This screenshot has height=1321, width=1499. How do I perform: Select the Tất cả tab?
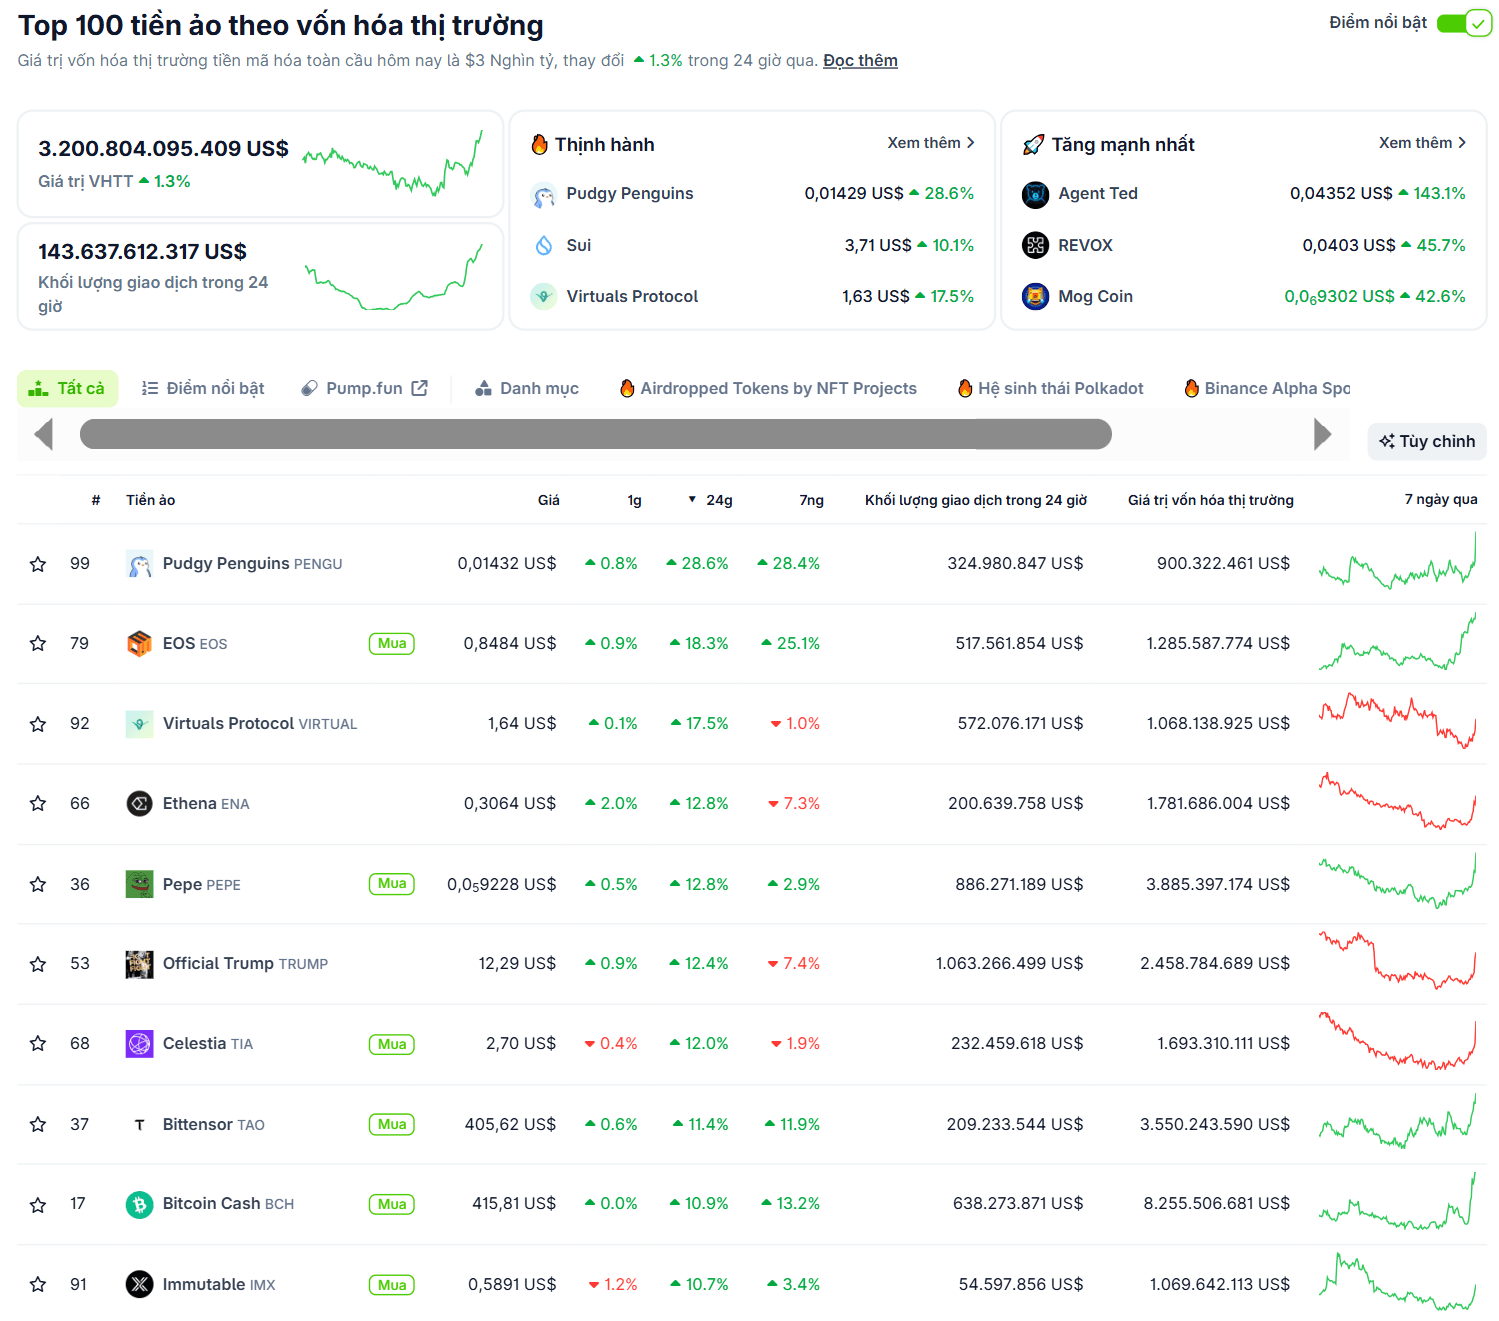67,388
